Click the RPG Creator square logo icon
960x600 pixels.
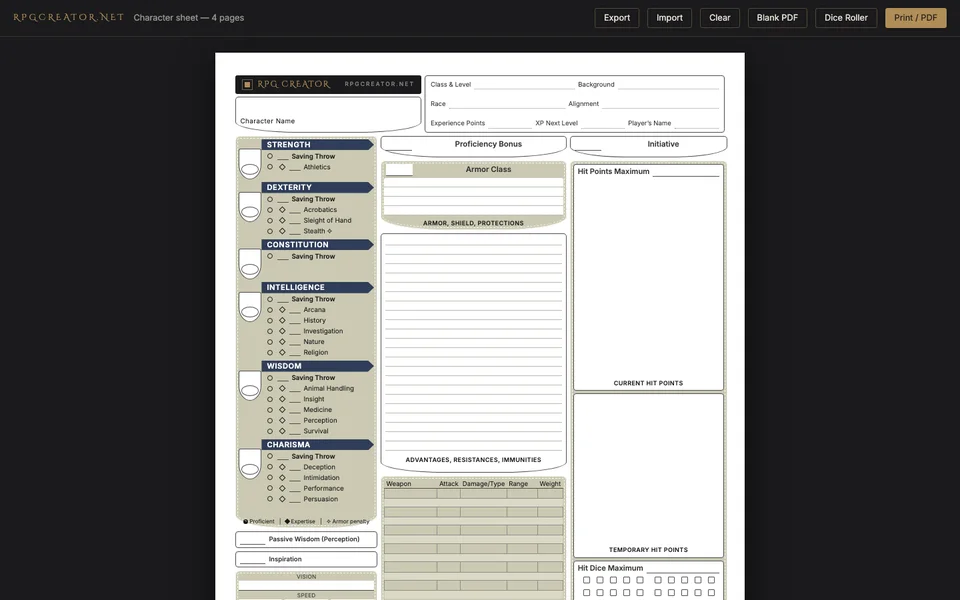(x=247, y=84)
